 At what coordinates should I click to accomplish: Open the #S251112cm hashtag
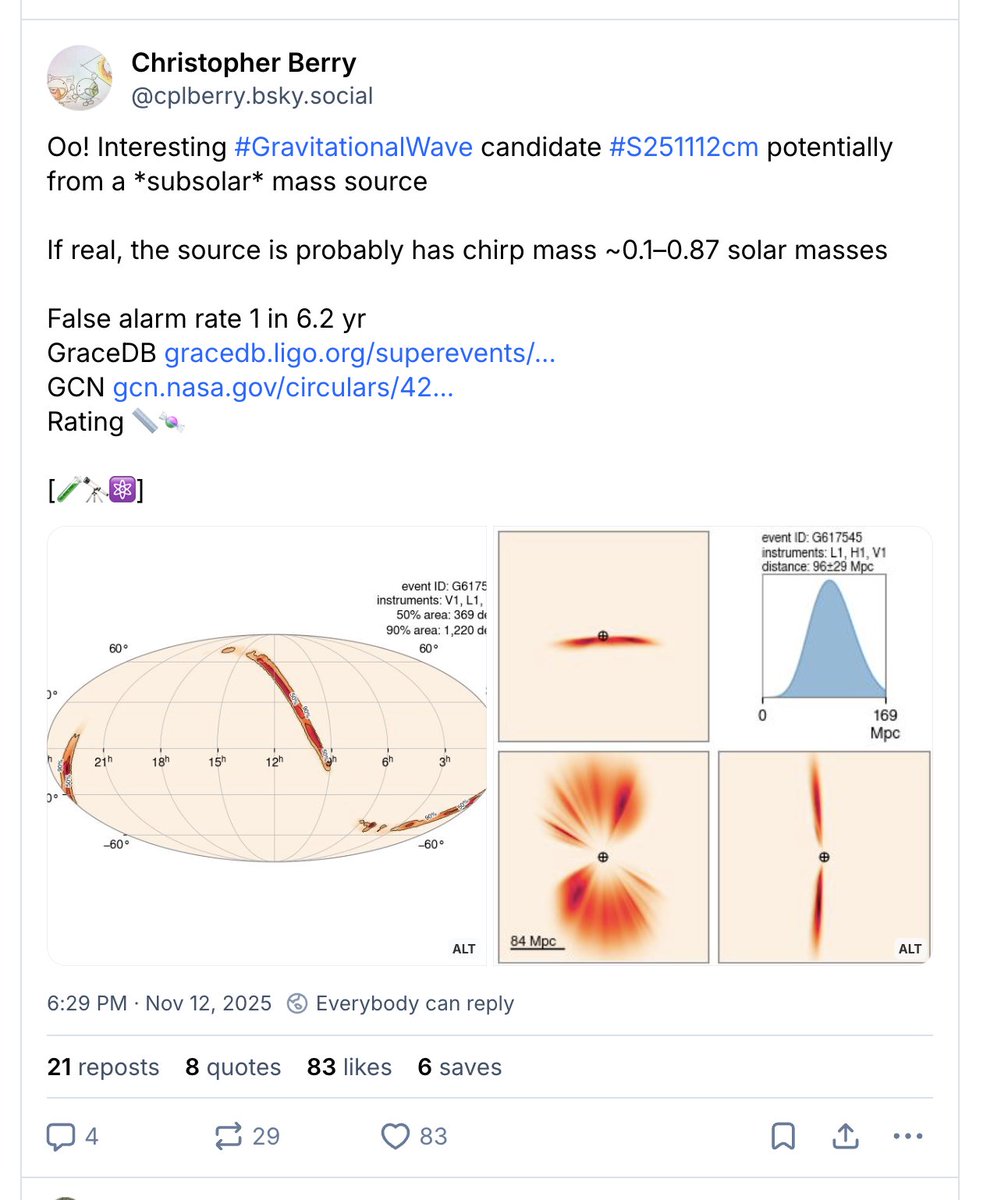[683, 147]
